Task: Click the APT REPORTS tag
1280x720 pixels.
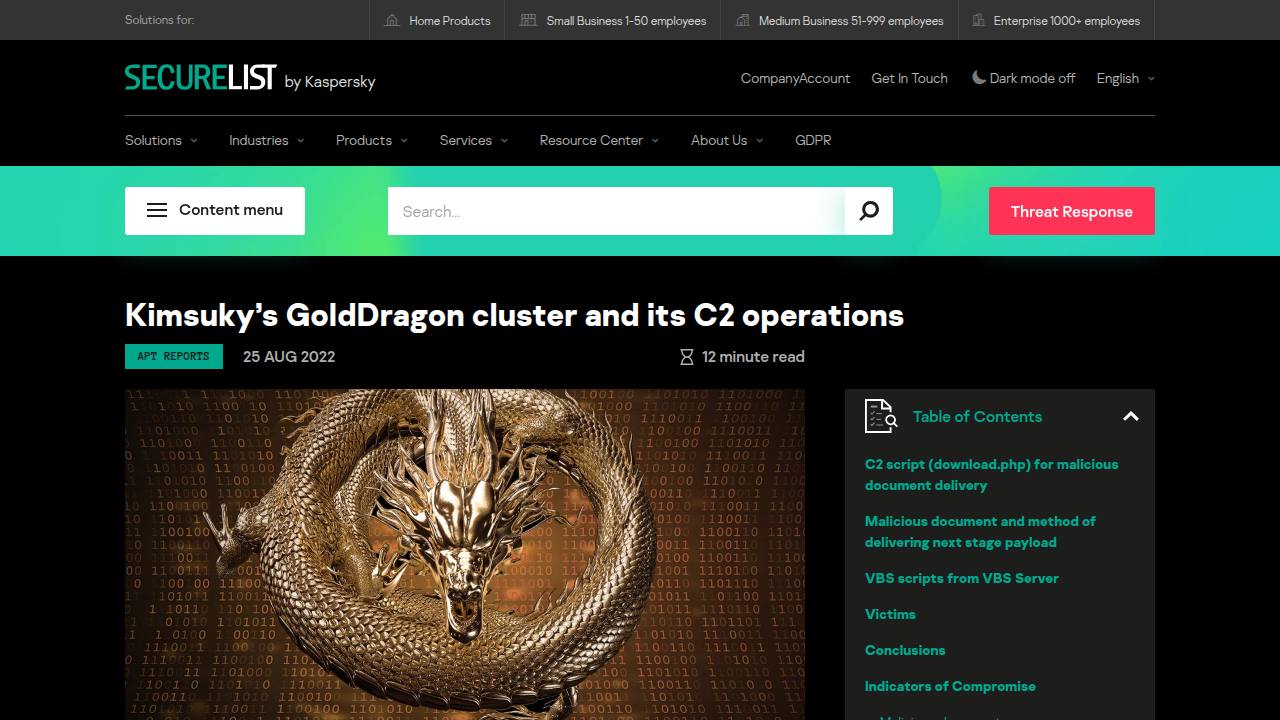Action: pyautogui.click(x=174, y=356)
